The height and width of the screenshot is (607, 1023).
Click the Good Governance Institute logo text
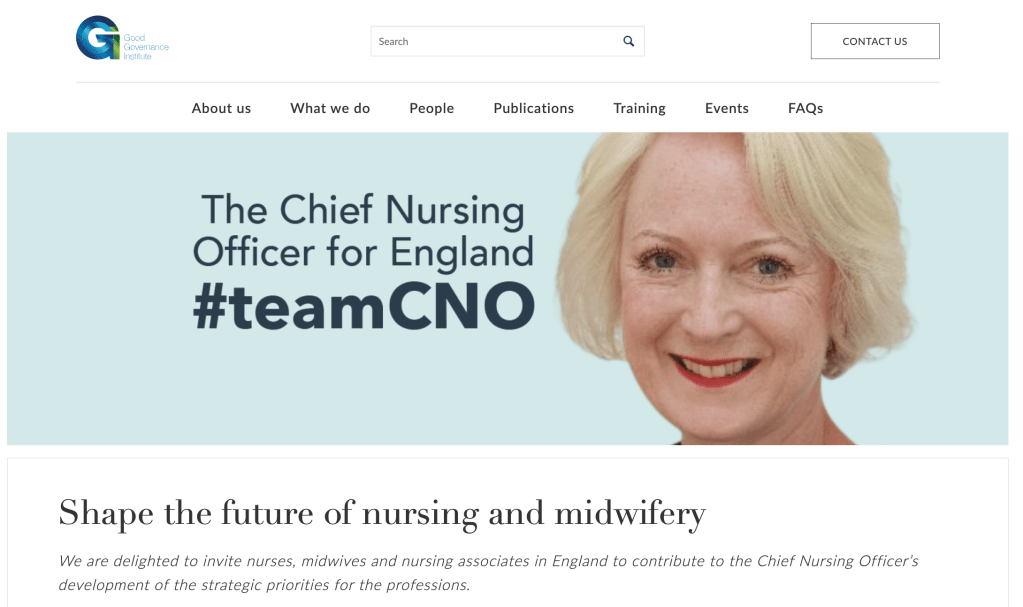click(146, 47)
